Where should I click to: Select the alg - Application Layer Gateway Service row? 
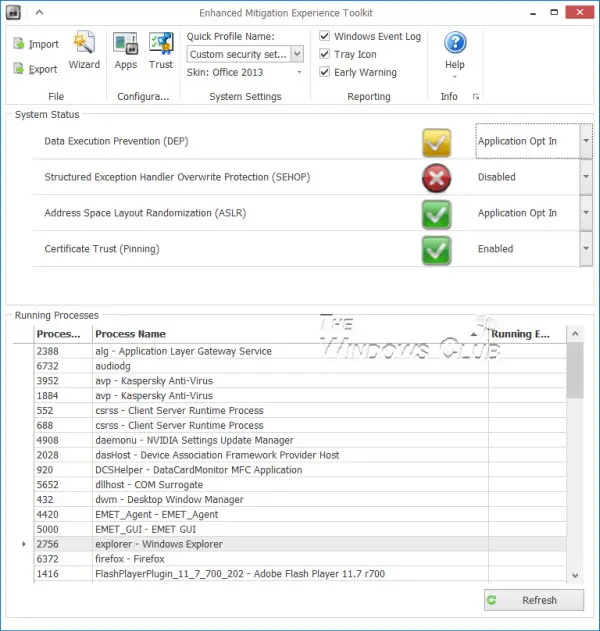(x=300, y=351)
